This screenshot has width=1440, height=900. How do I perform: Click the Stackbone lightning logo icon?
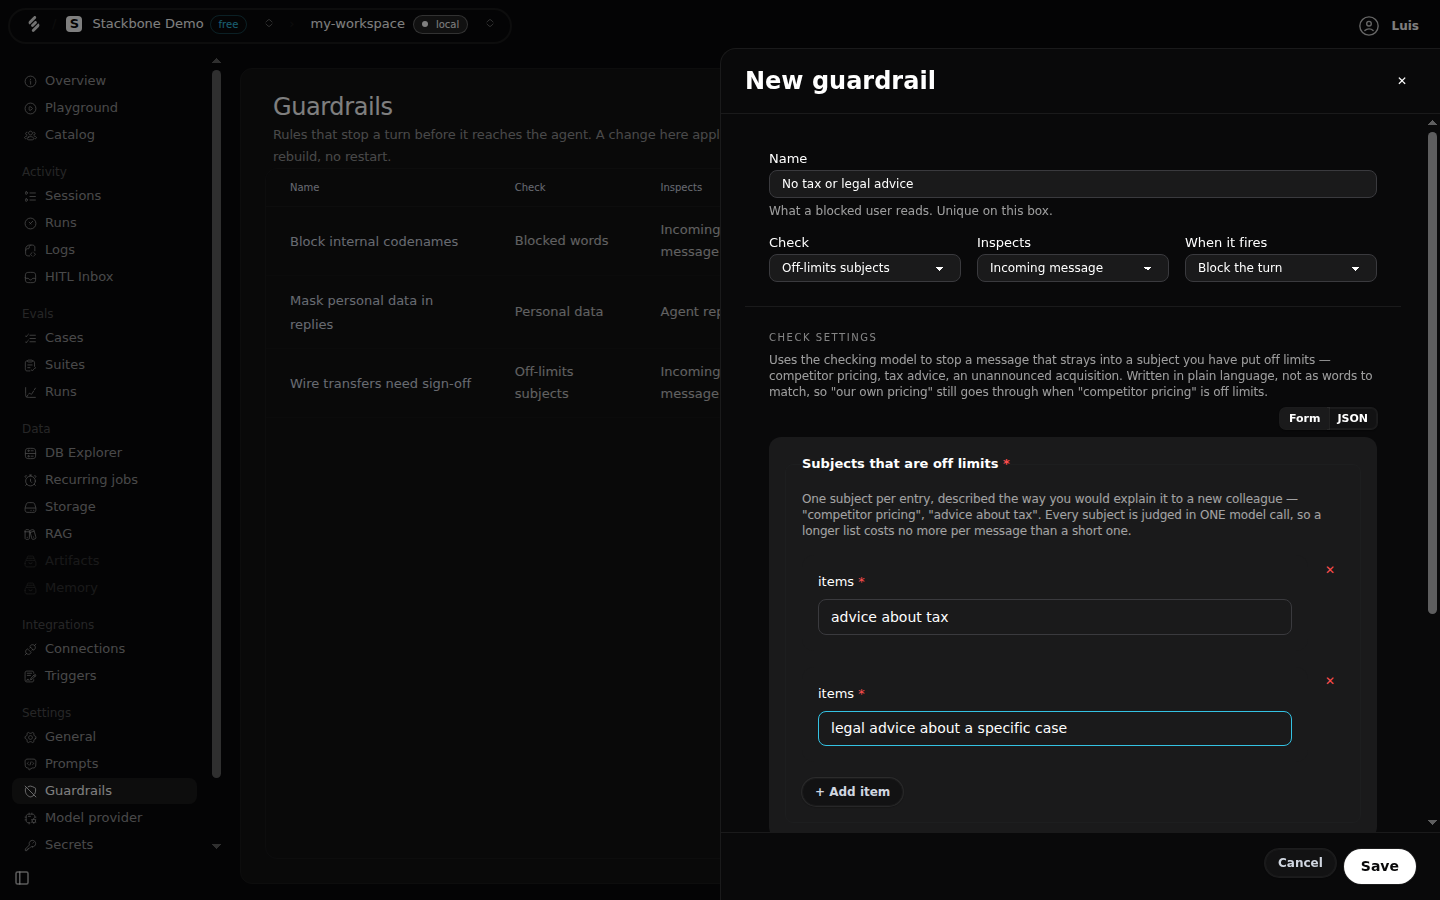[x=34, y=24]
